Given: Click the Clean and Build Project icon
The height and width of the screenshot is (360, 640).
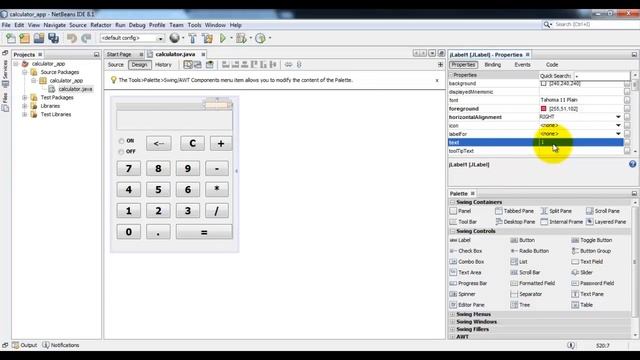Looking at the screenshot, I should (207, 38).
